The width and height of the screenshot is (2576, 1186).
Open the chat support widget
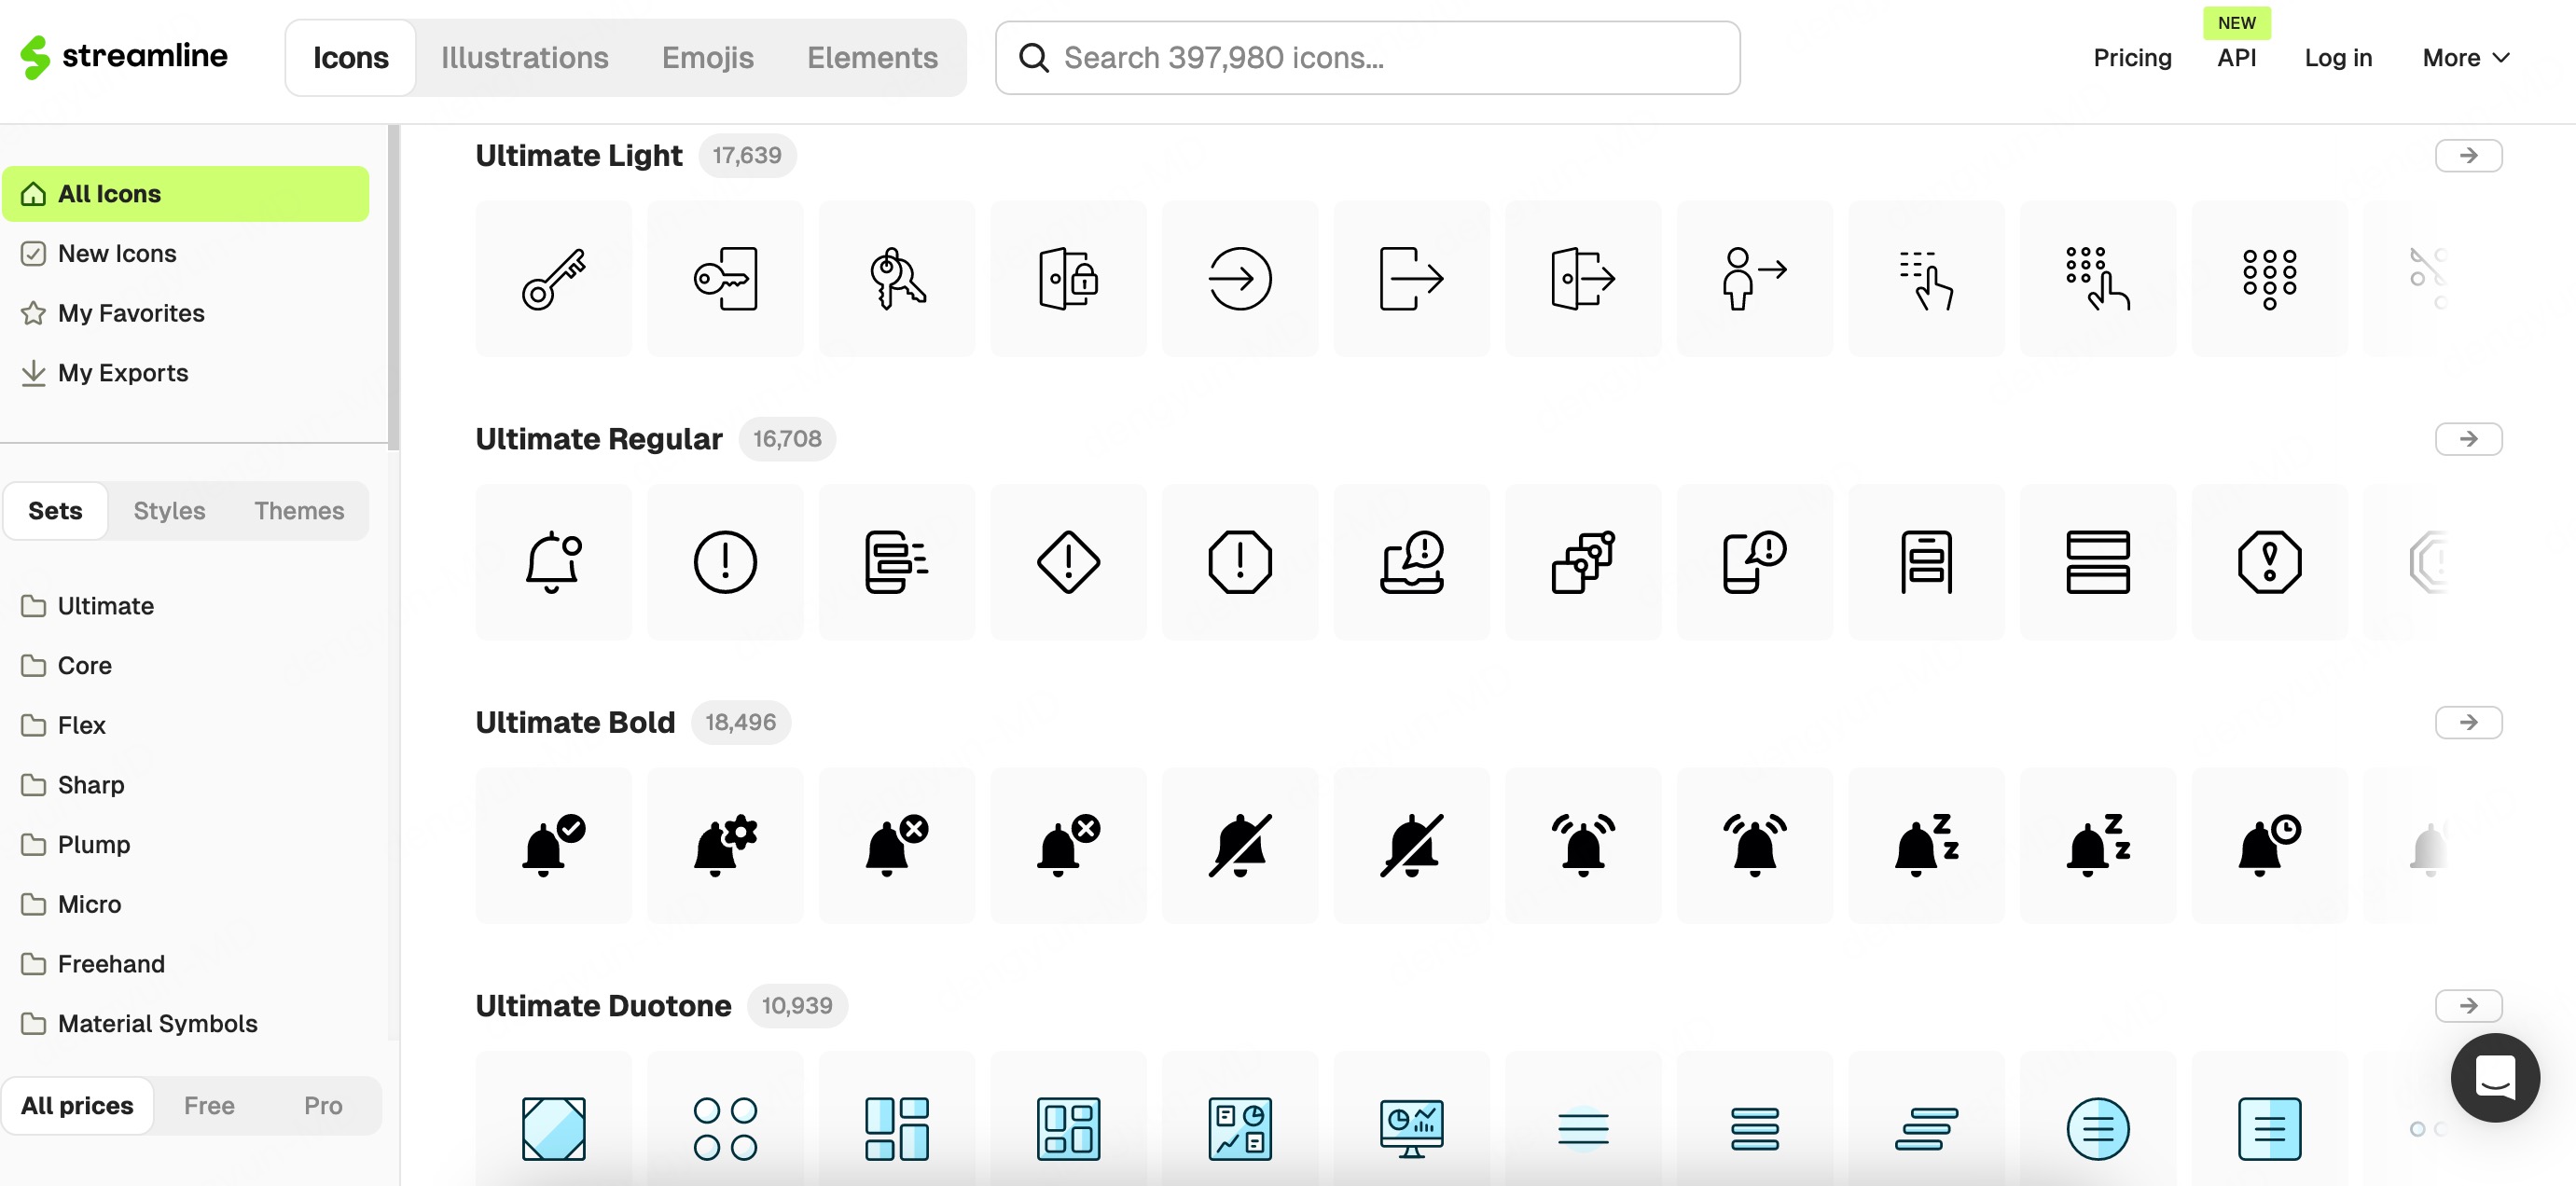tap(2494, 1077)
